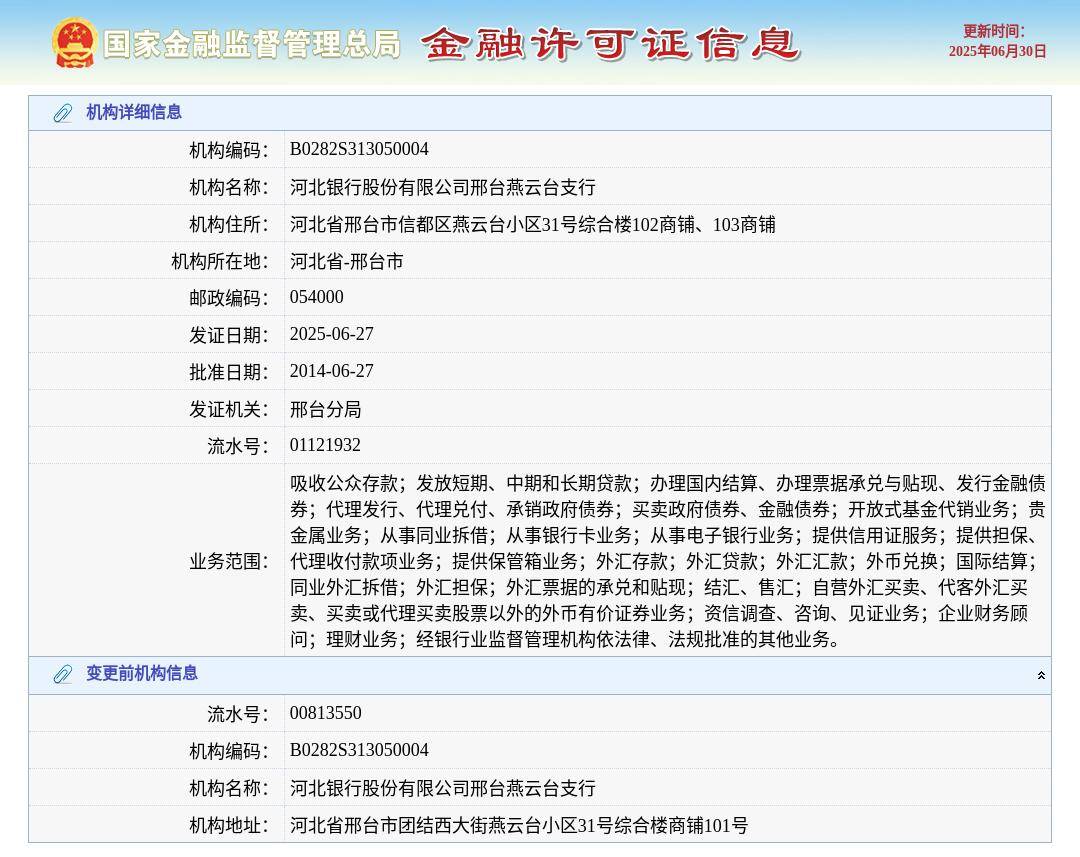Screen dimensions: 1080x857
Task: Select institution code B0282S313050004 in the details section
Action: coord(359,149)
